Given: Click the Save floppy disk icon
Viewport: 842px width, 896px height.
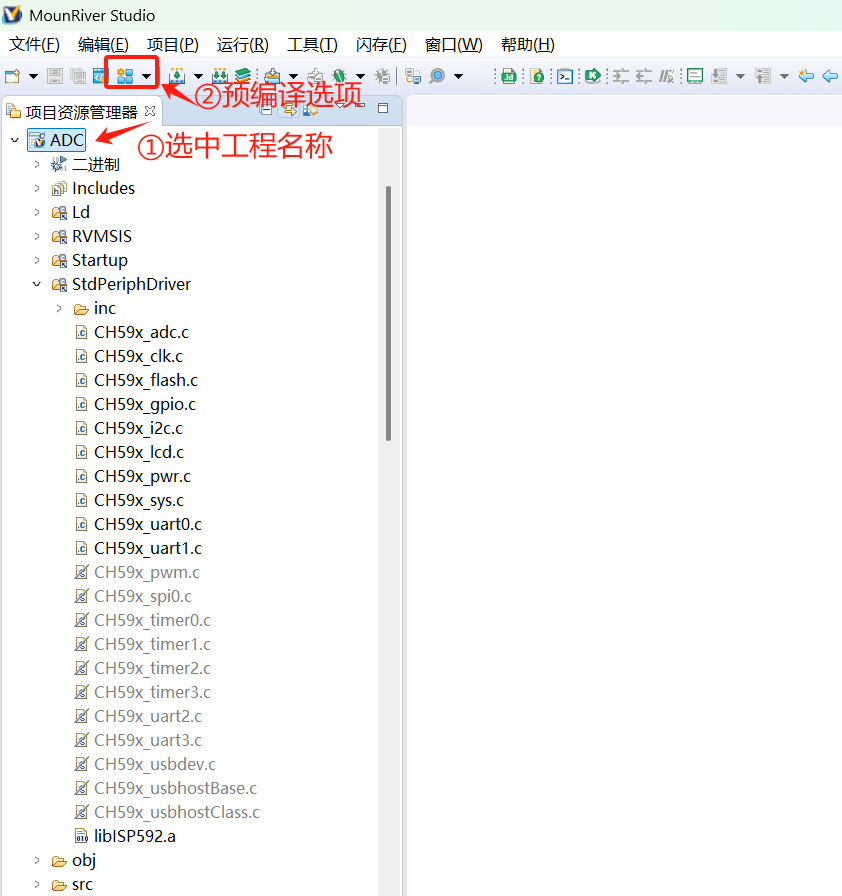Looking at the screenshot, I should coord(55,76).
